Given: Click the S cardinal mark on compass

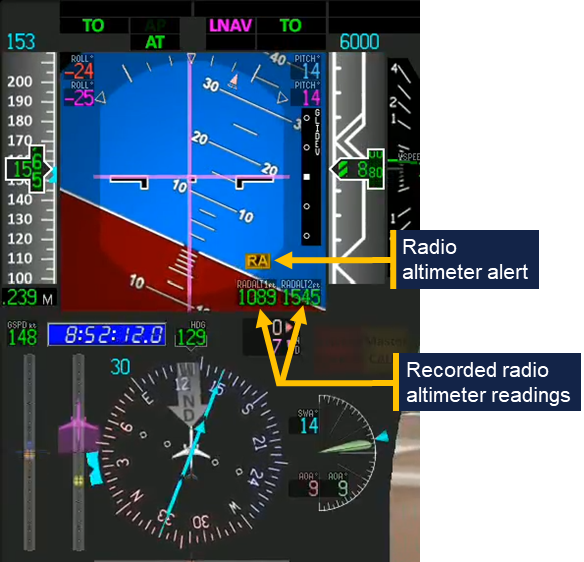Looking at the screenshot, I should 247,409.
